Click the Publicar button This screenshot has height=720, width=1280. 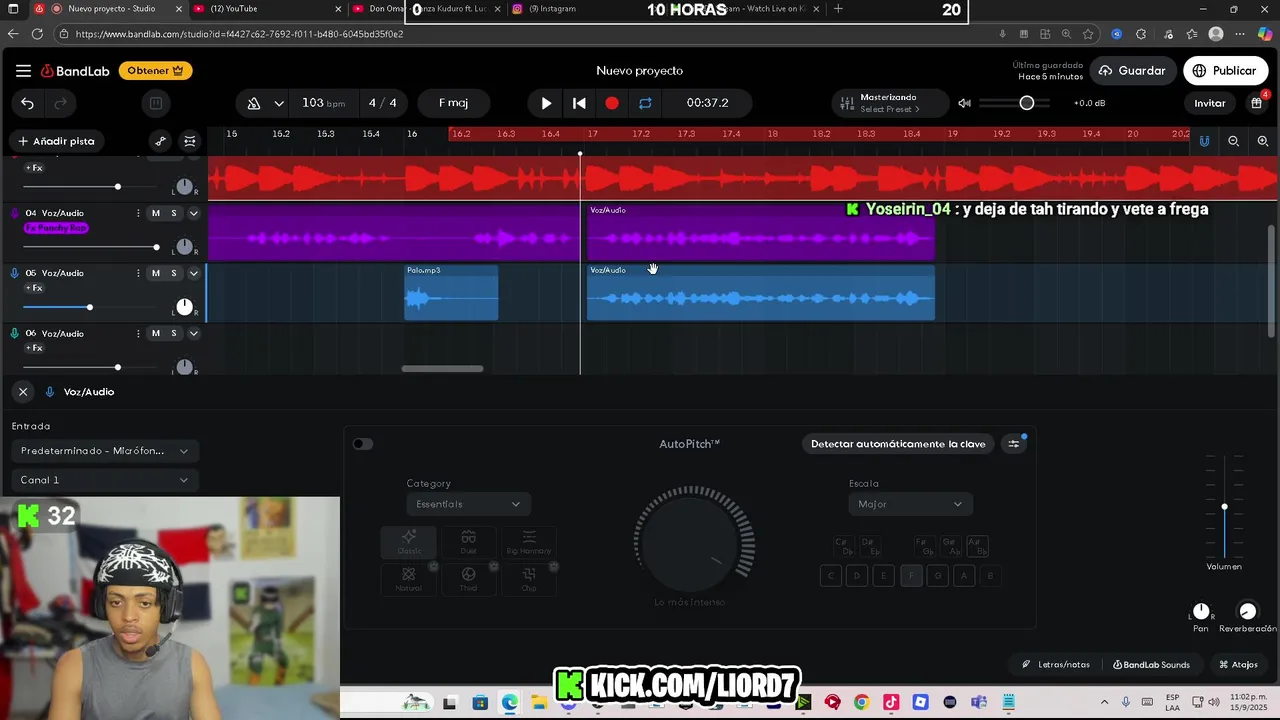1225,71
